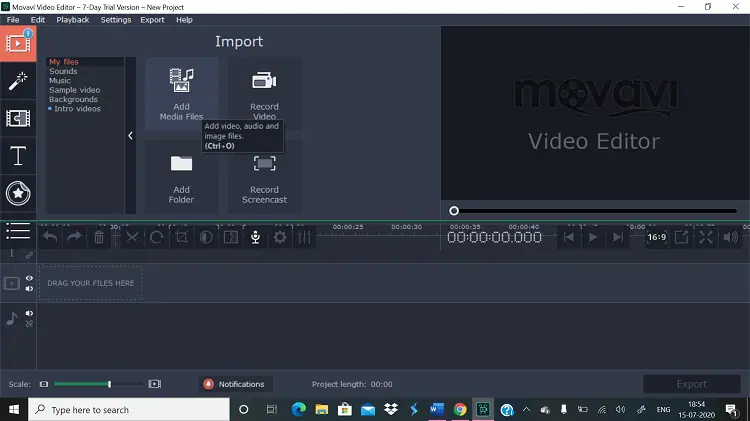Select Backgrounds category
Image resolution: width=750 pixels, height=421 pixels.
(73, 99)
